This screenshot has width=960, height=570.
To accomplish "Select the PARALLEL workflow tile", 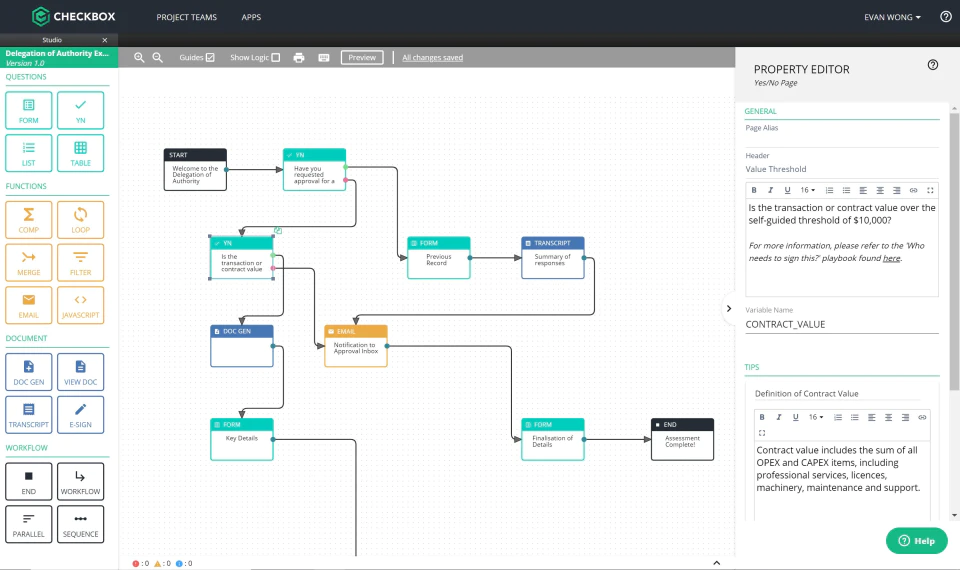I will pyautogui.click(x=28, y=524).
